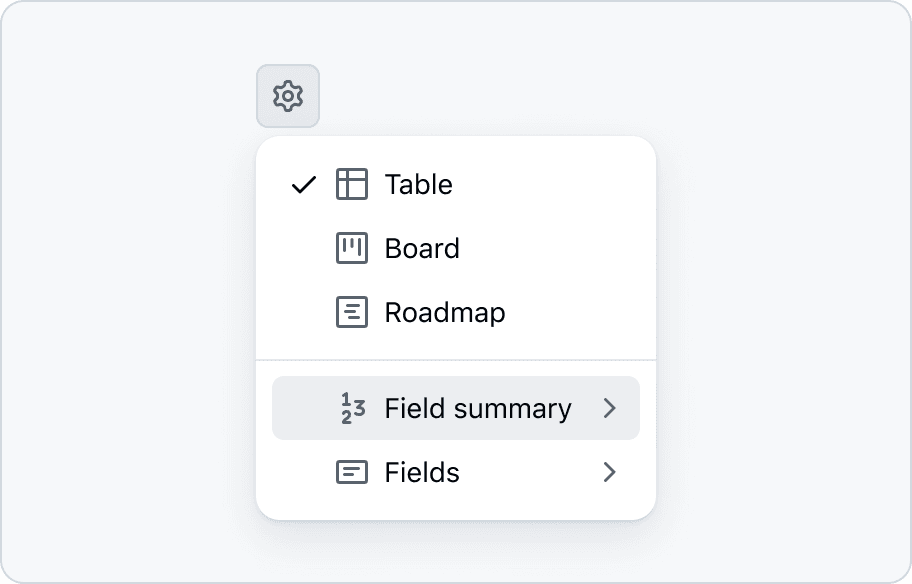Expand the Field summary submenu chevron

click(610, 408)
